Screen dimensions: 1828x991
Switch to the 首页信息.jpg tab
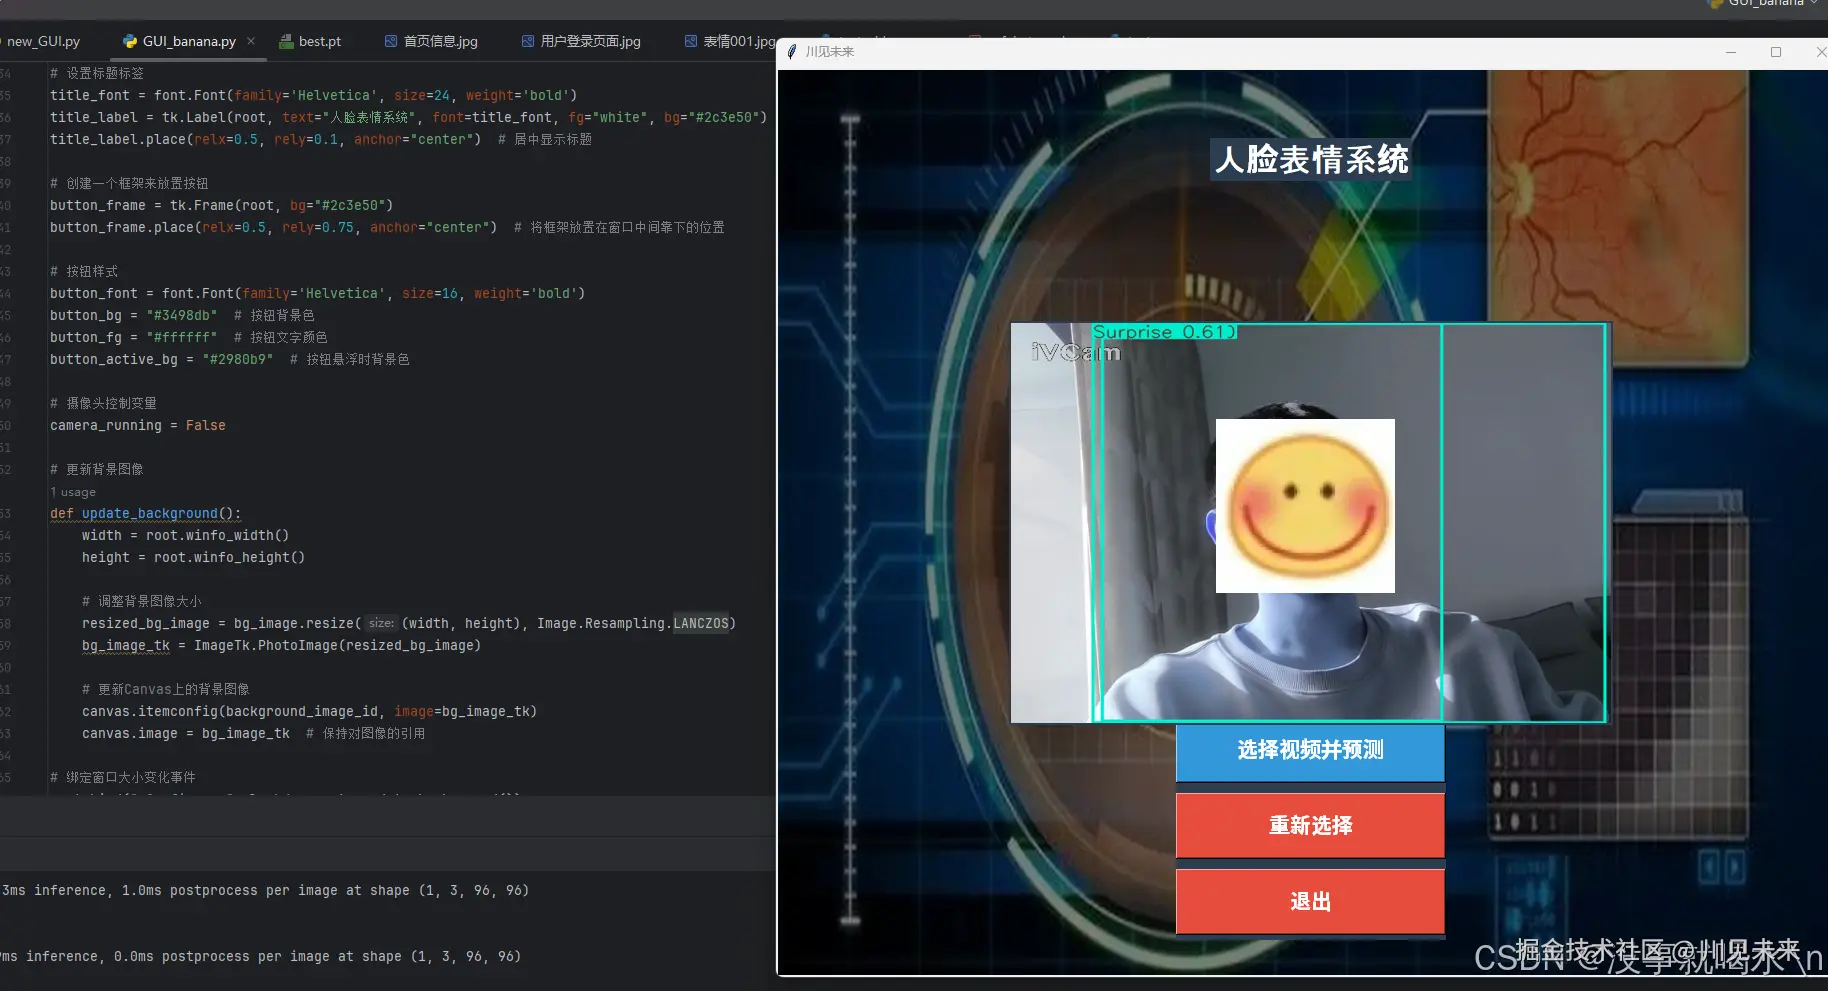440,41
